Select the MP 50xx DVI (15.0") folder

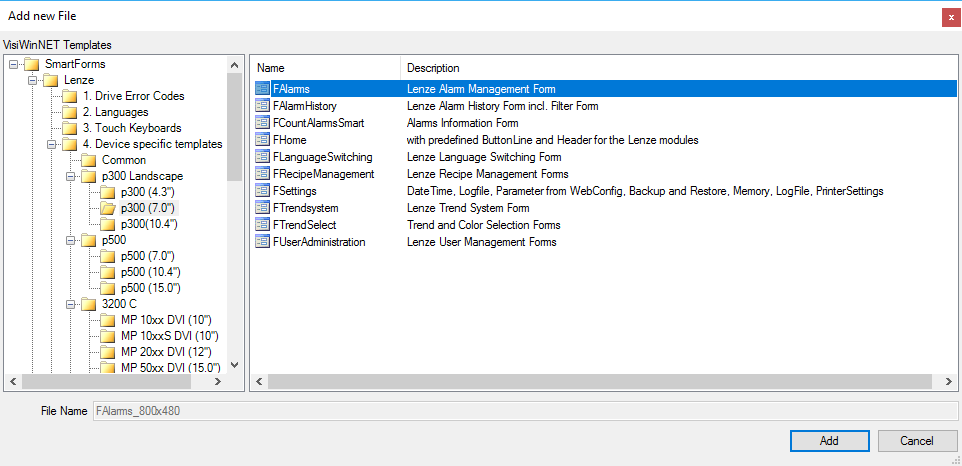click(171, 368)
